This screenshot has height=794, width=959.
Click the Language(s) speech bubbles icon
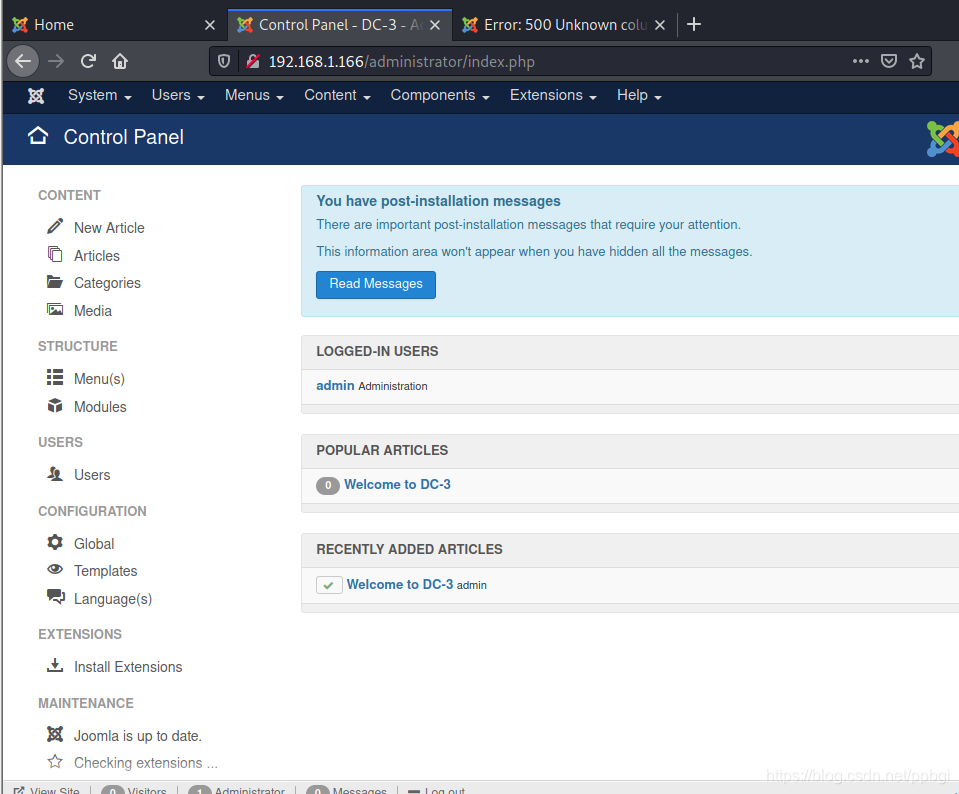point(56,596)
